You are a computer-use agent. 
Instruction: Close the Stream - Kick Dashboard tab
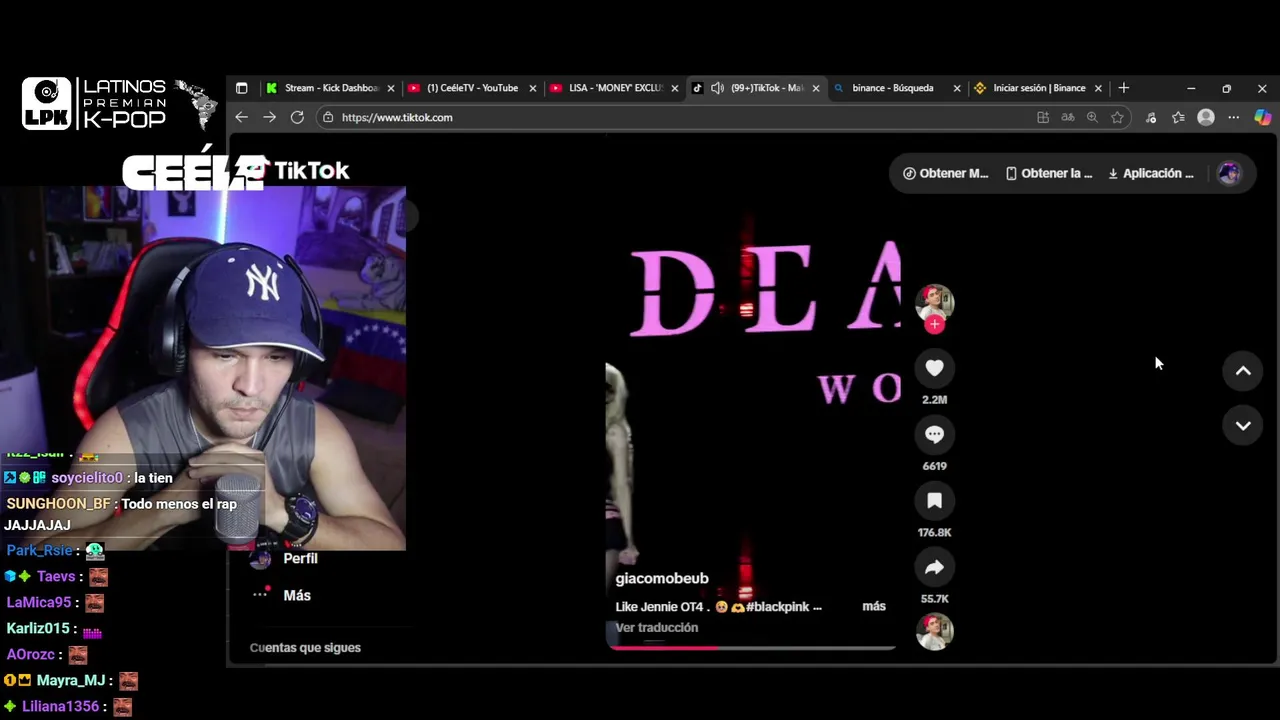391,88
